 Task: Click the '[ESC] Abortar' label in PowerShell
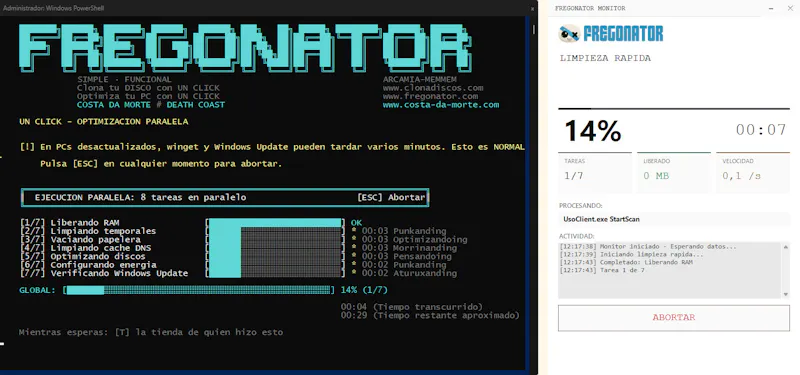click(391, 197)
